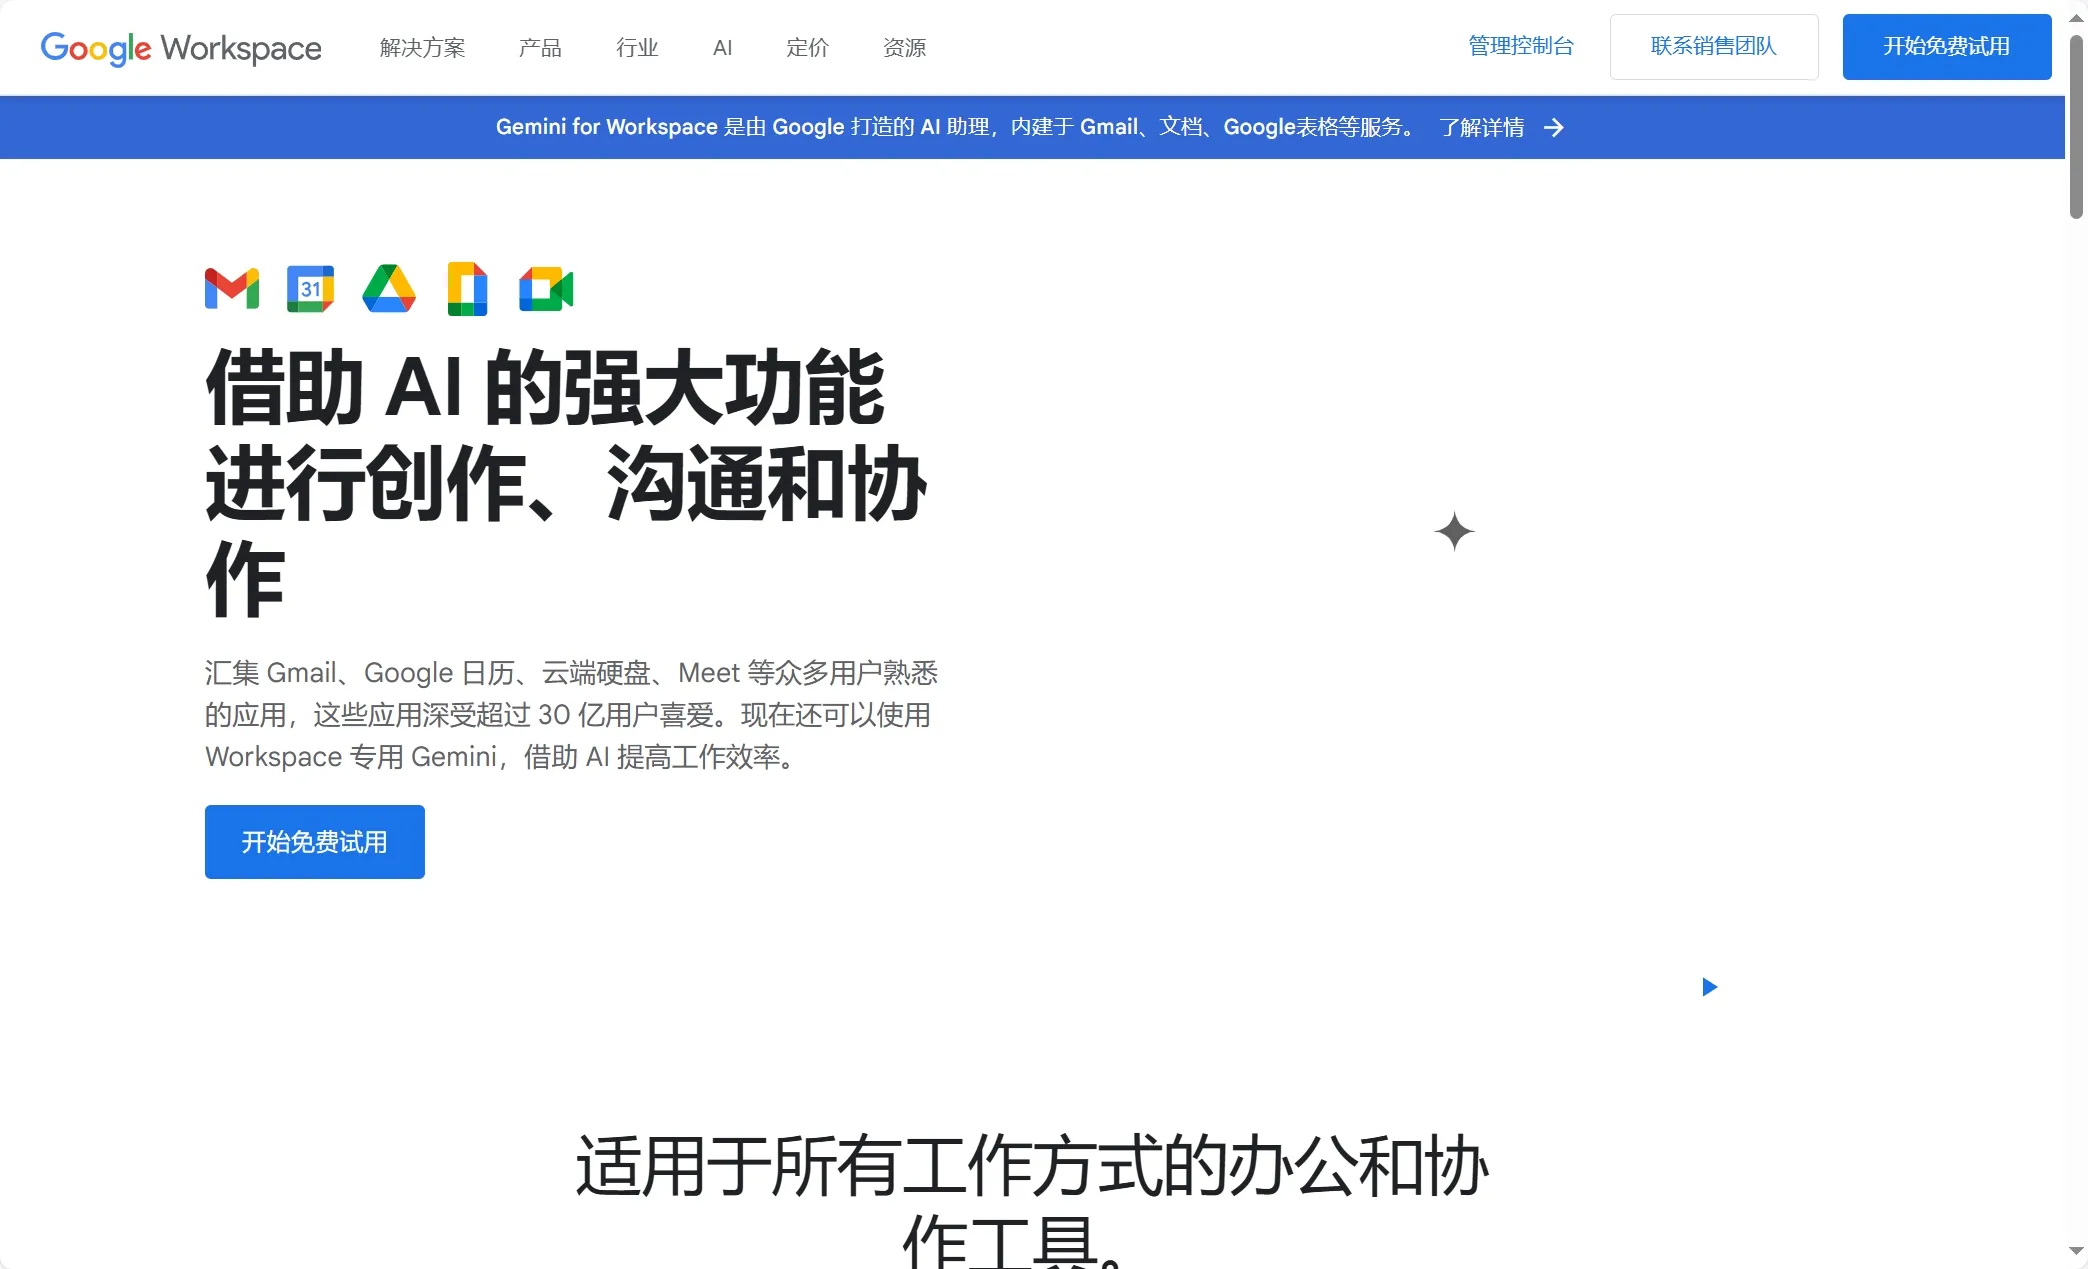Open the AI menu item
This screenshot has width=2088, height=1269.
722,47
